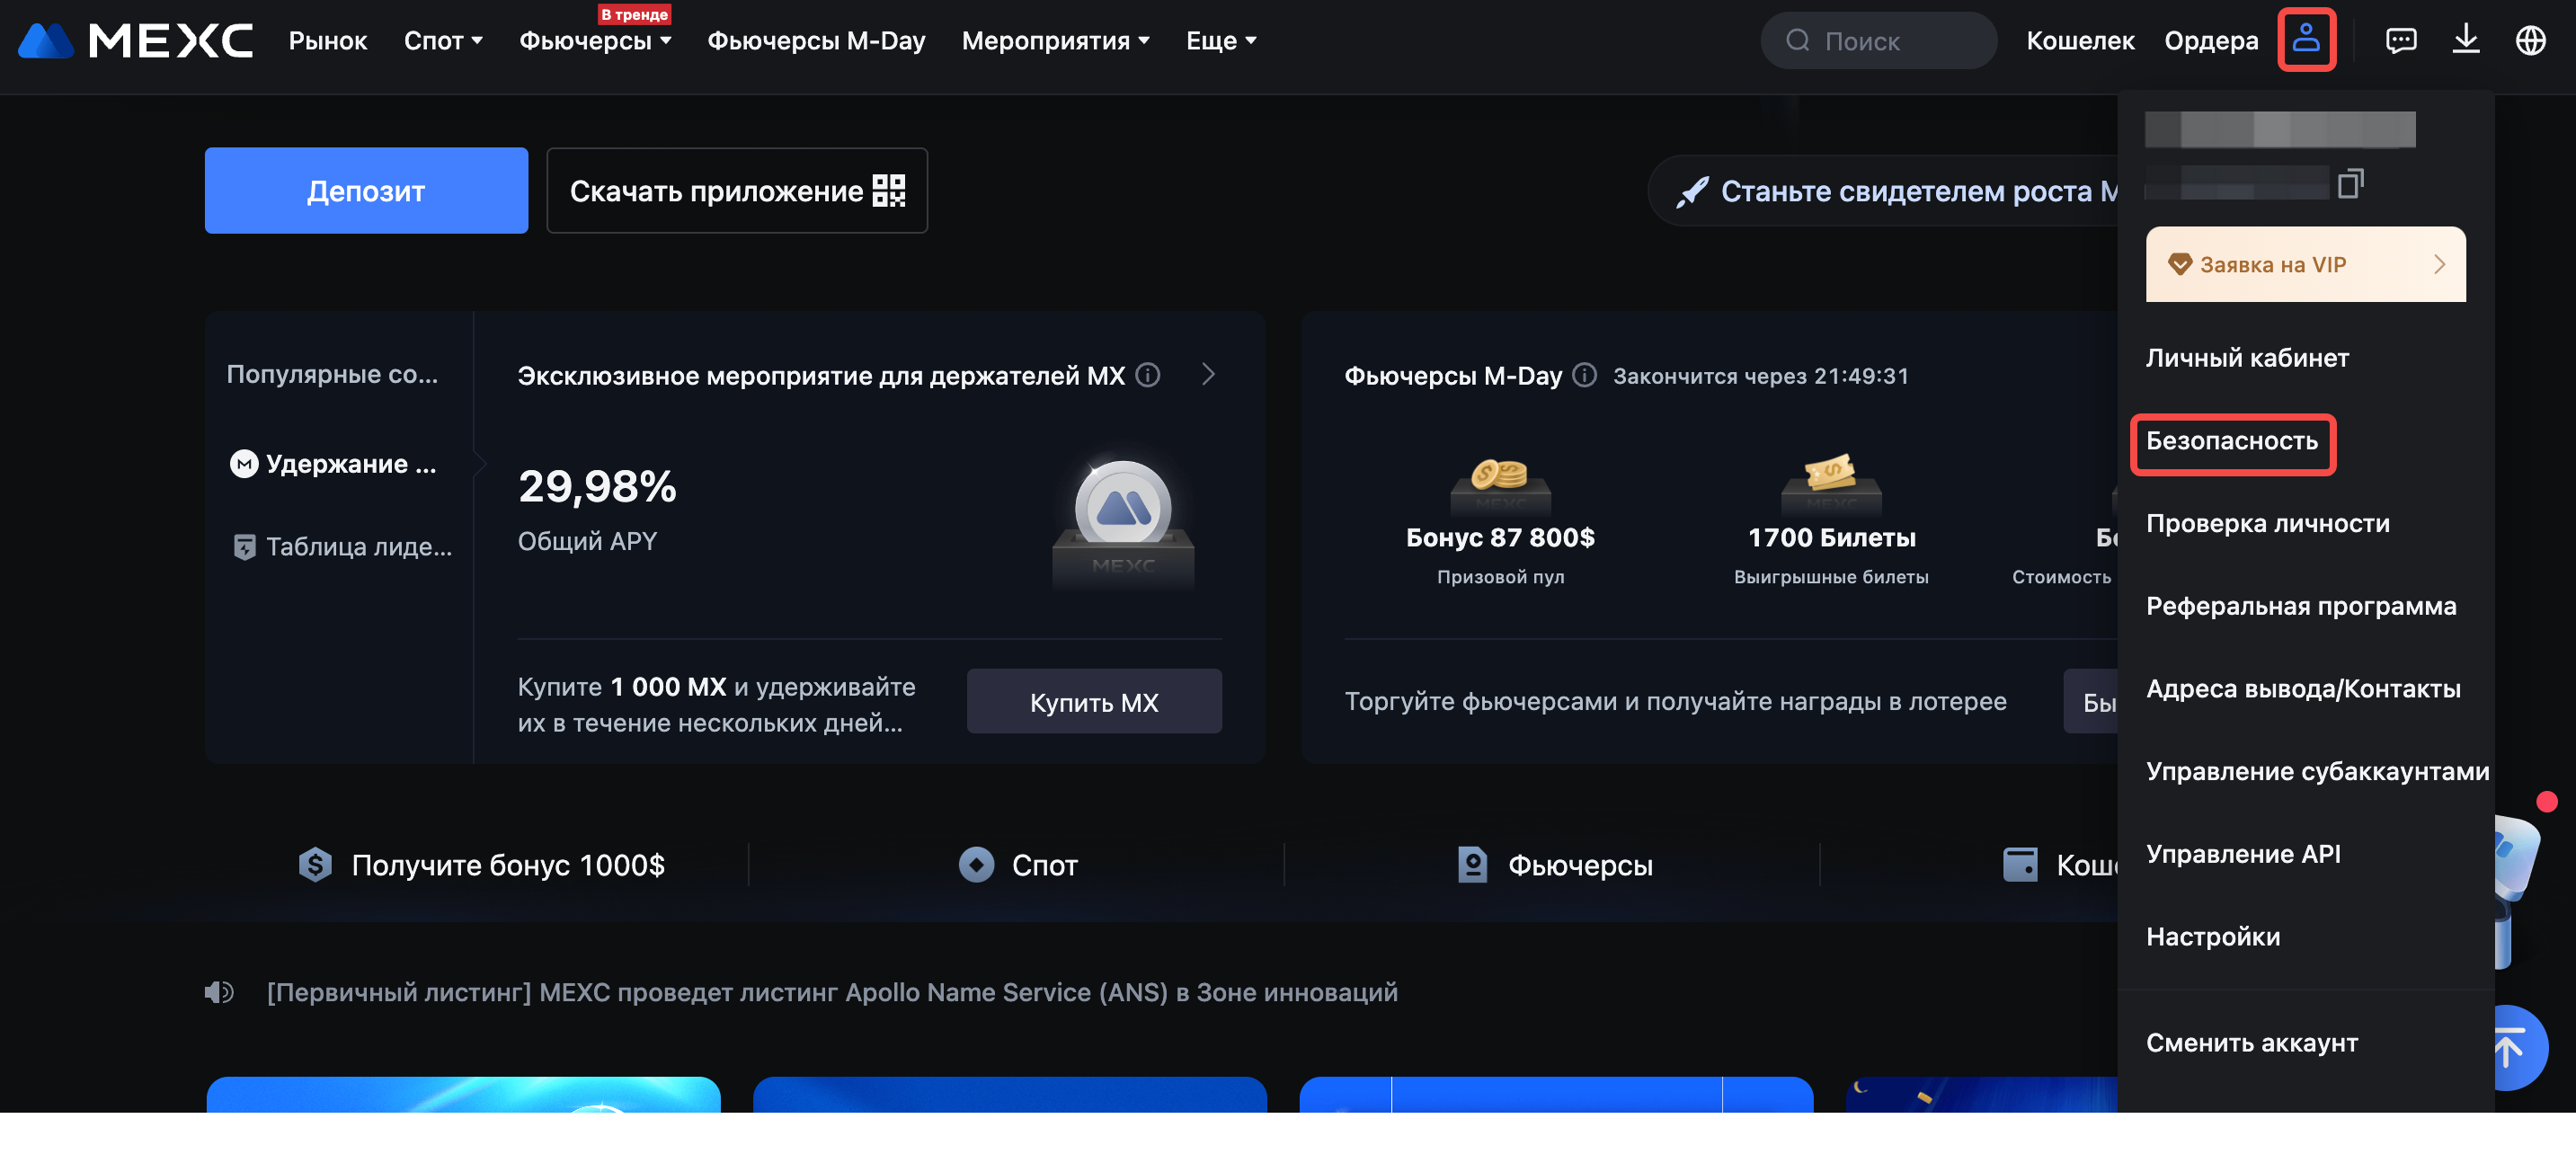
Task: Click Бонус 87 800$ text
Action: click(1500, 538)
